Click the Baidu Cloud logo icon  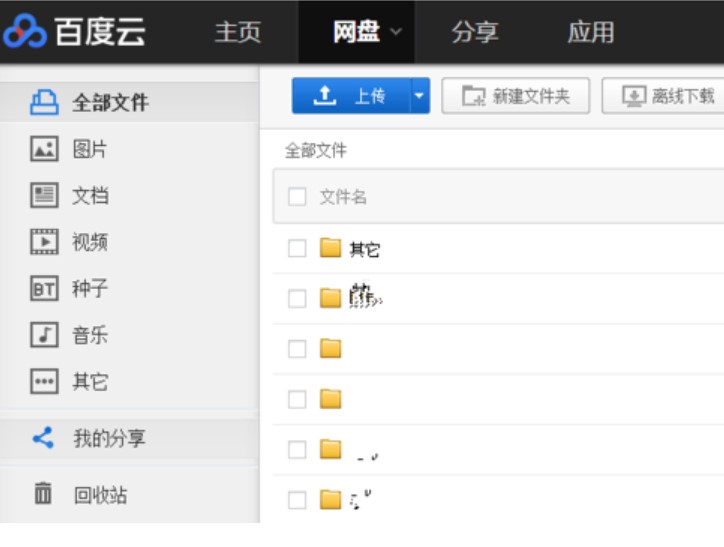click(x=24, y=31)
